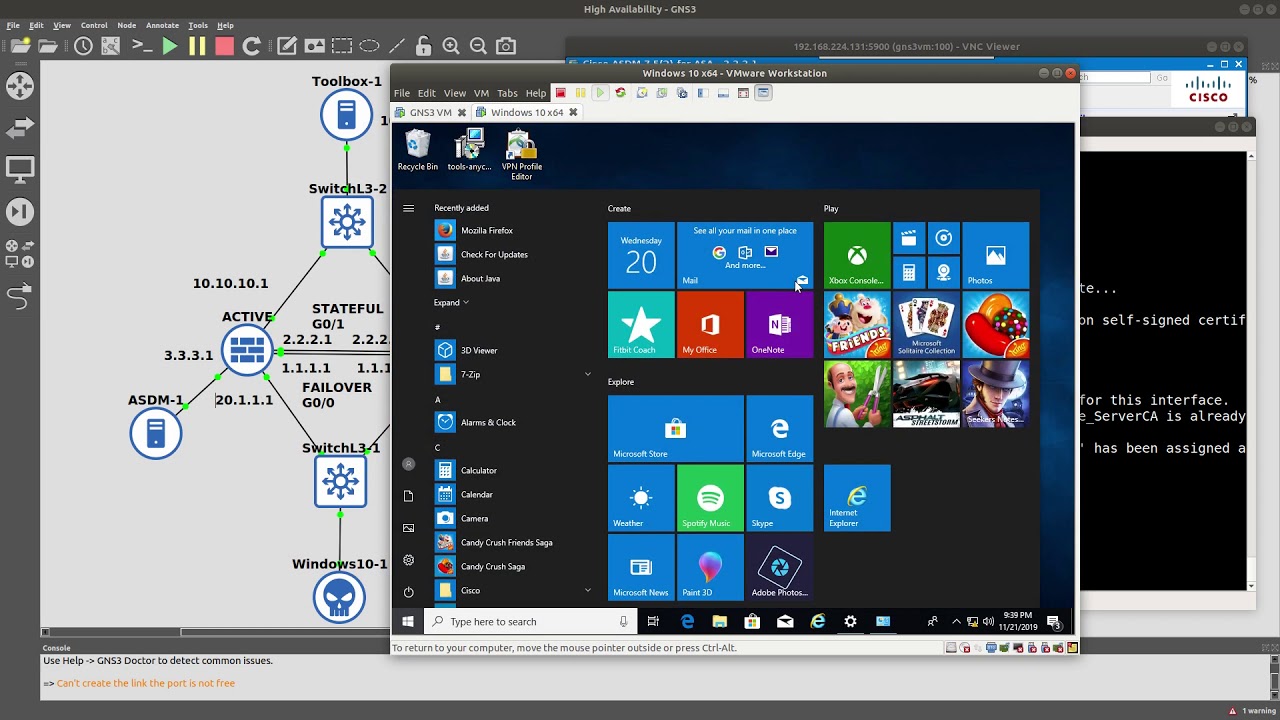Browse all devices in GNS3 sidebar
This screenshot has width=1280, height=720.
coord(20,253)
